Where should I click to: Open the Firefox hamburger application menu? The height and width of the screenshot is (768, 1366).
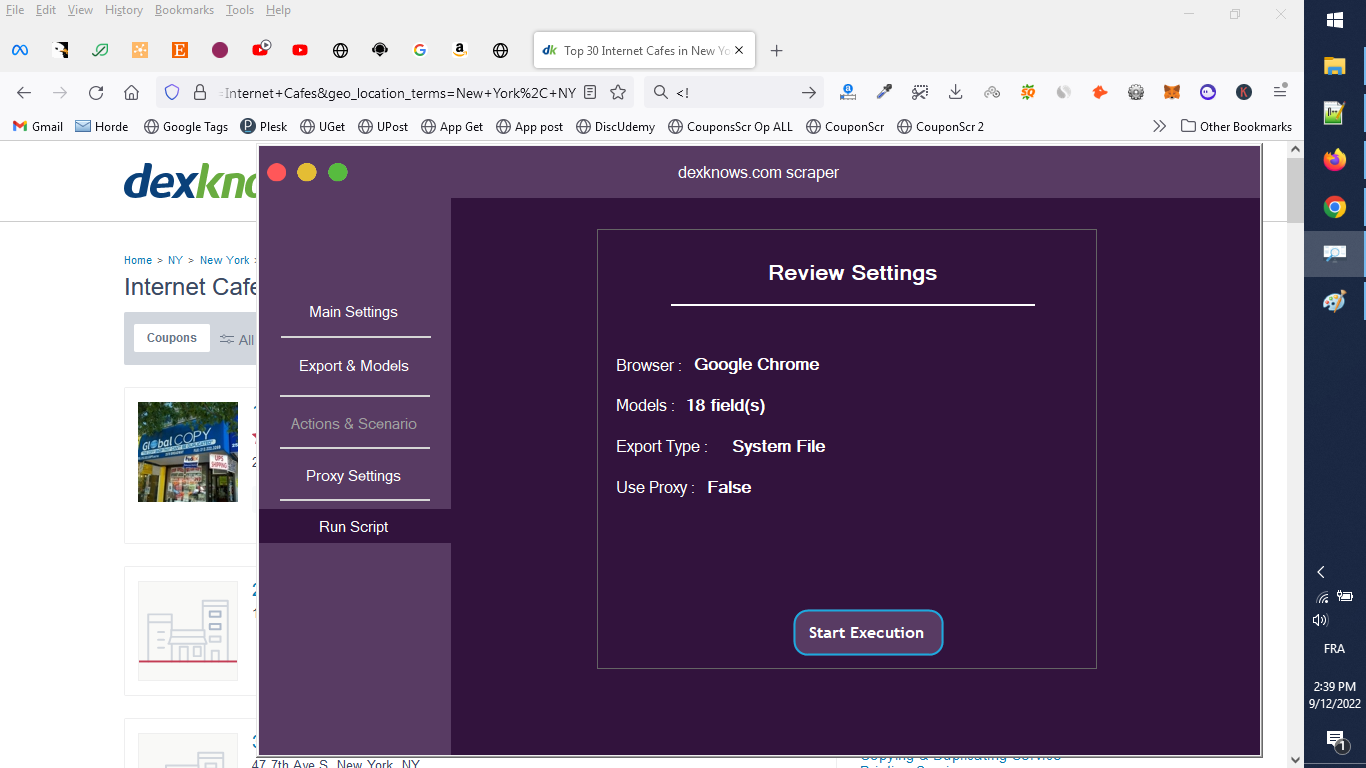[1280, 92]
